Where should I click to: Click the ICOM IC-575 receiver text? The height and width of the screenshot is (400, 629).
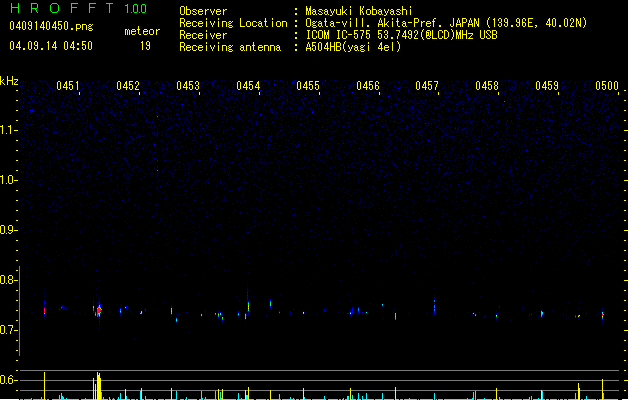(x=401, y=35)
